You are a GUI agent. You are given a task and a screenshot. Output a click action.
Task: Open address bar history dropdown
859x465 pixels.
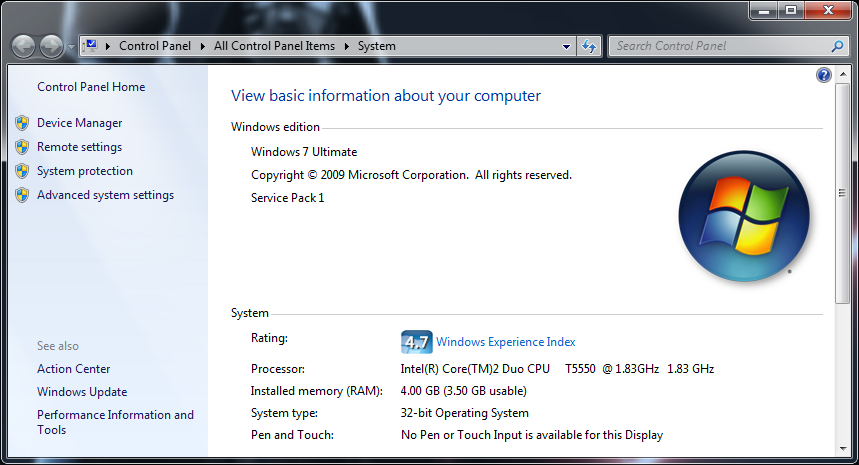pyautogui.click(x=566, y=47)
